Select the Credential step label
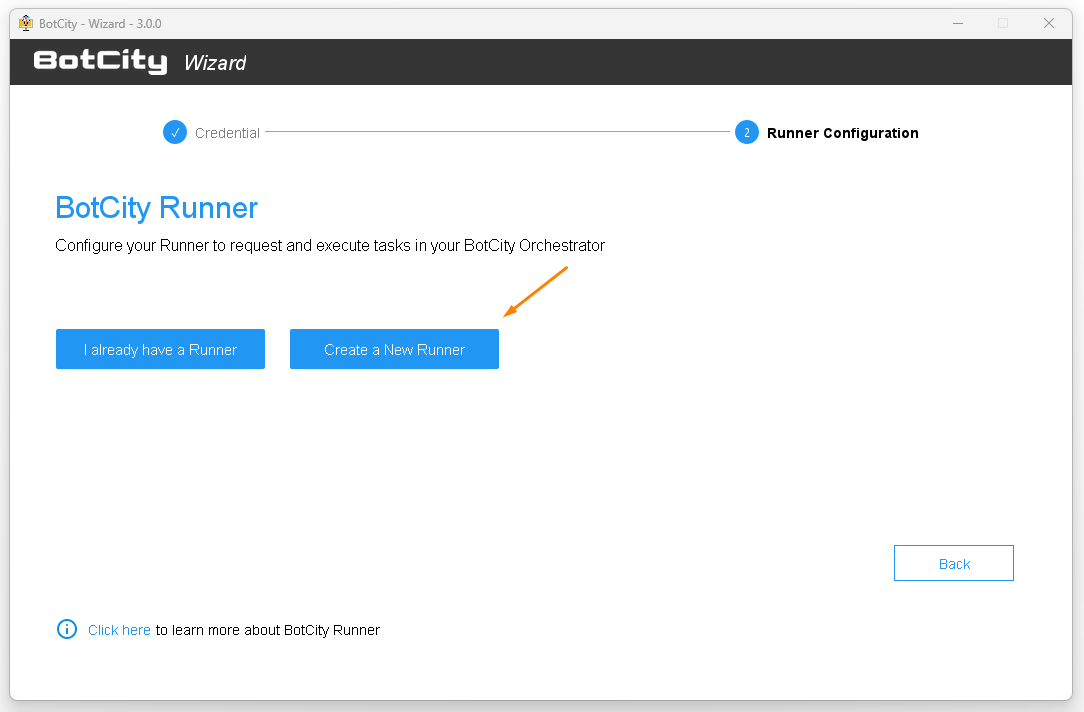The height and width of the screenshot is (712, 1084). 227,133
